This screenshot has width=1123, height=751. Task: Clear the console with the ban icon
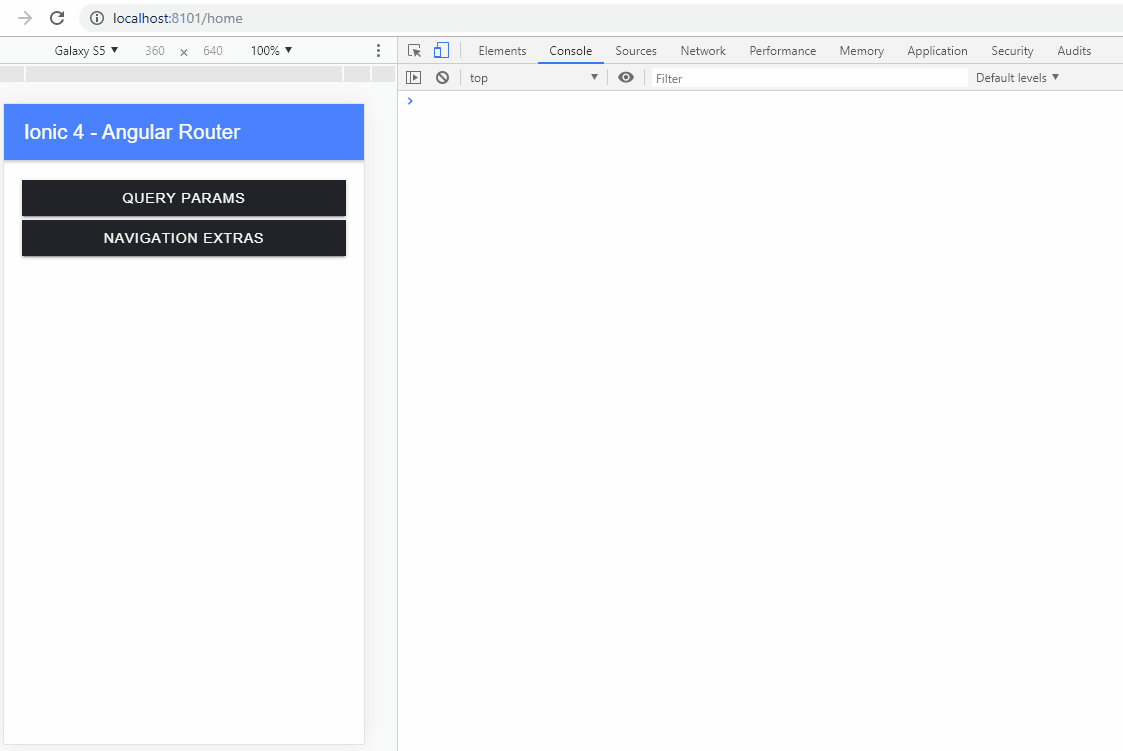pos(443,77)
